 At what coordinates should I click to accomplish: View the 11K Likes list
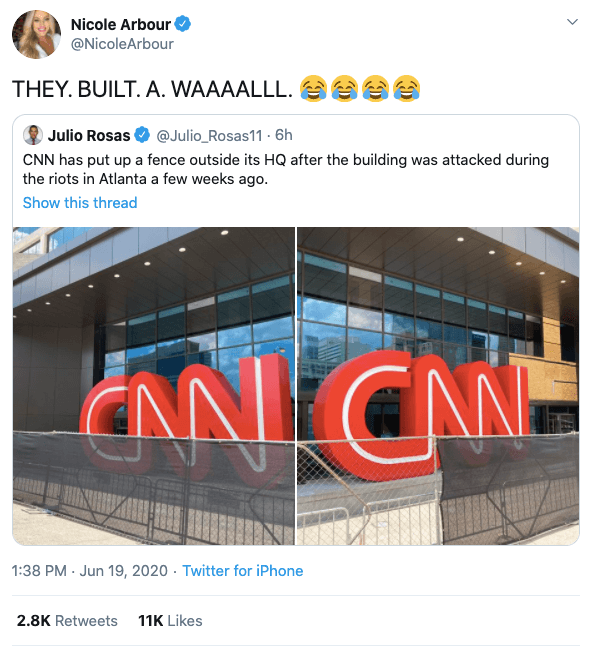170,620
